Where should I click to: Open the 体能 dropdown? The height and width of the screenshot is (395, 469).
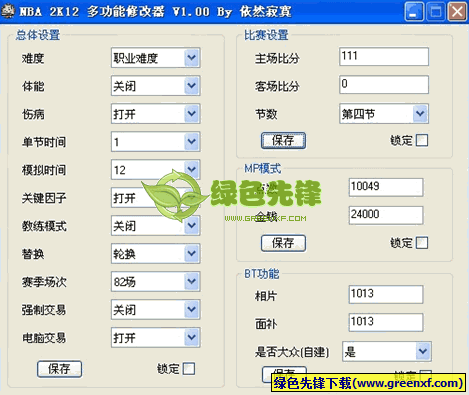click(x=192, y=86)
